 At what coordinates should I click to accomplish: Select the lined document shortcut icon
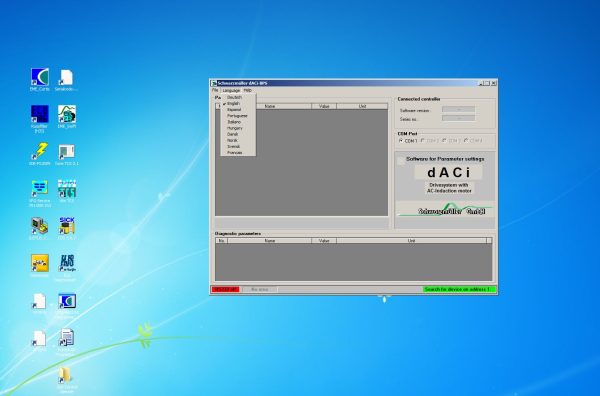point(67,337)
